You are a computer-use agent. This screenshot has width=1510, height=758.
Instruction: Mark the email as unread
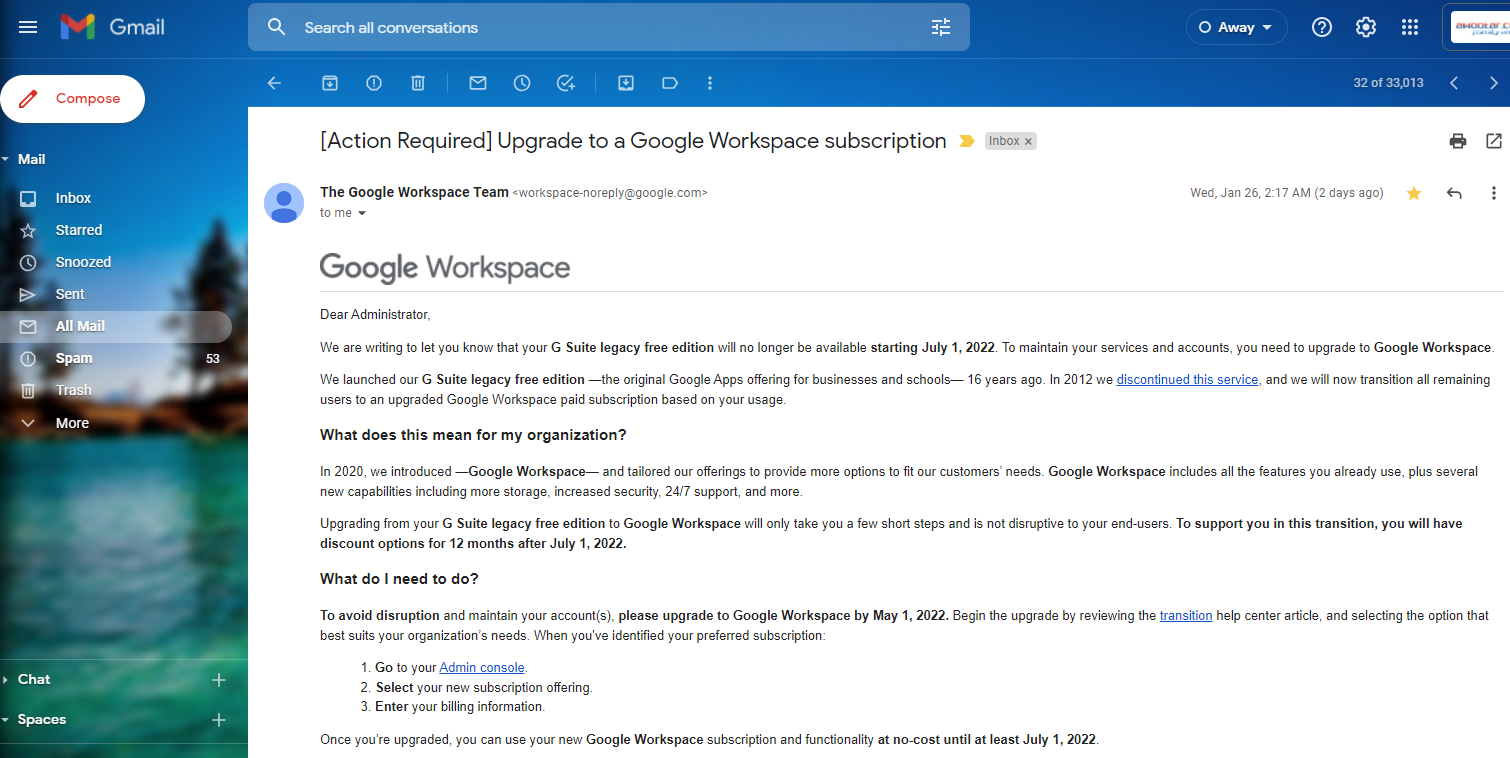pos(478,83)
